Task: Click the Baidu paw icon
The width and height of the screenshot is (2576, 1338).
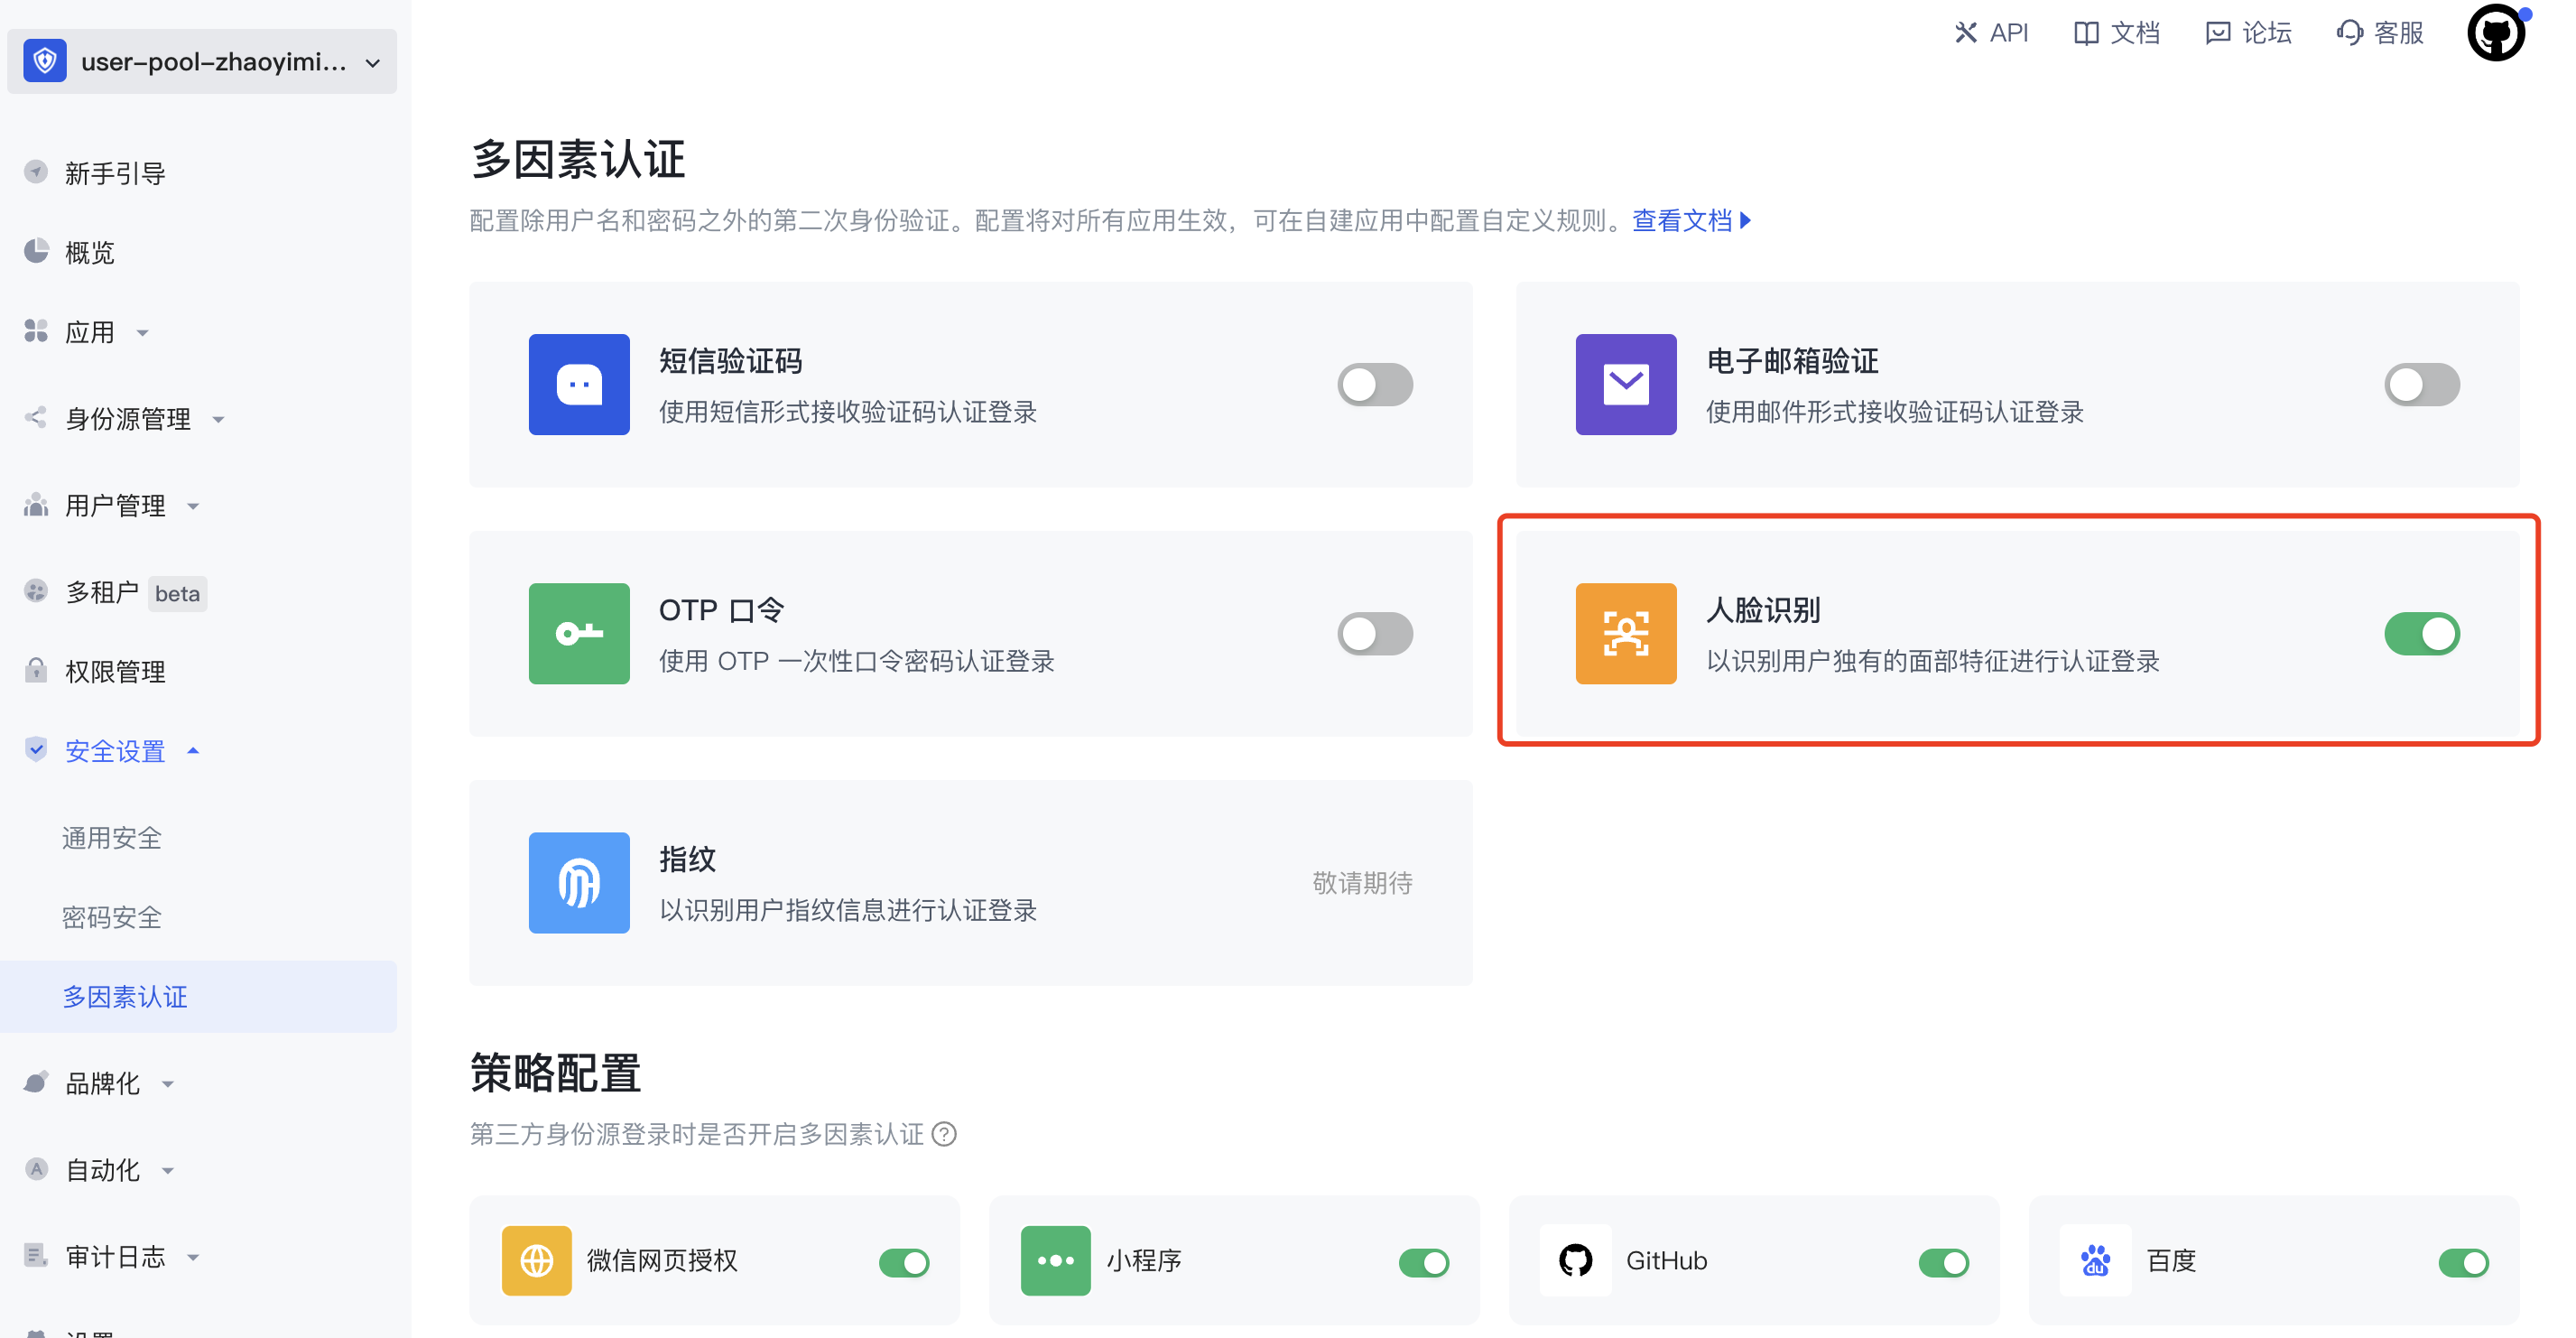Action: point(2095,1260)
